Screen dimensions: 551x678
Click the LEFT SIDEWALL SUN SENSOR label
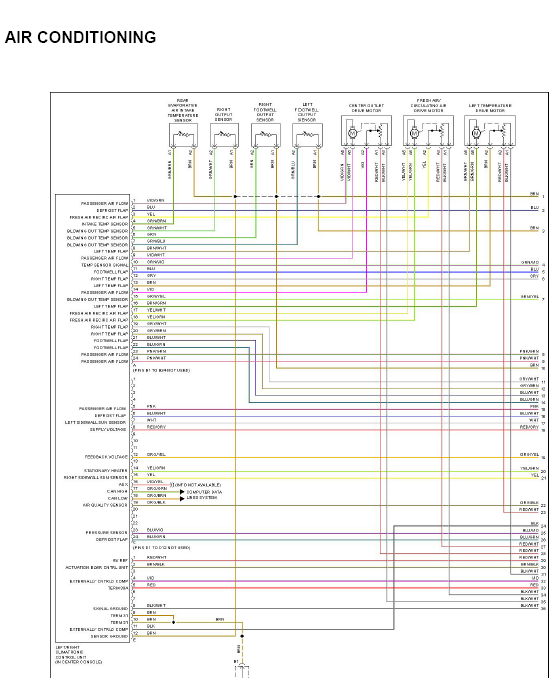point(96,422)
